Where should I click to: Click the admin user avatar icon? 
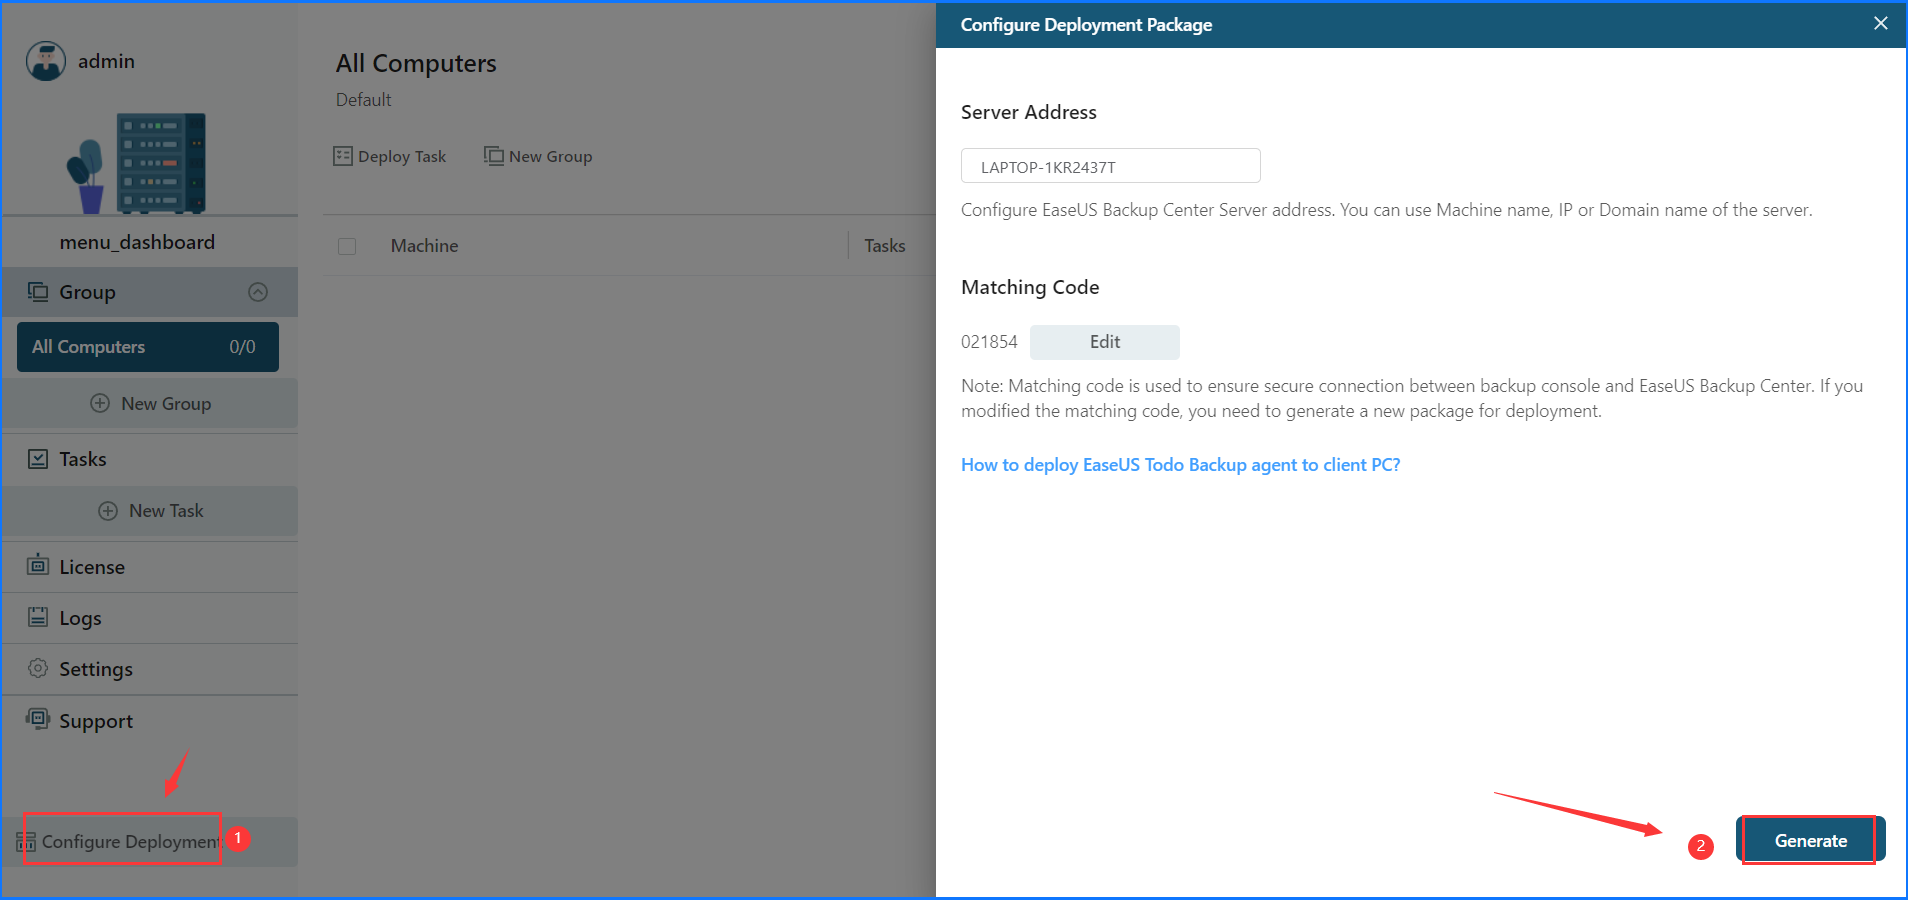(x=46, y=61)
